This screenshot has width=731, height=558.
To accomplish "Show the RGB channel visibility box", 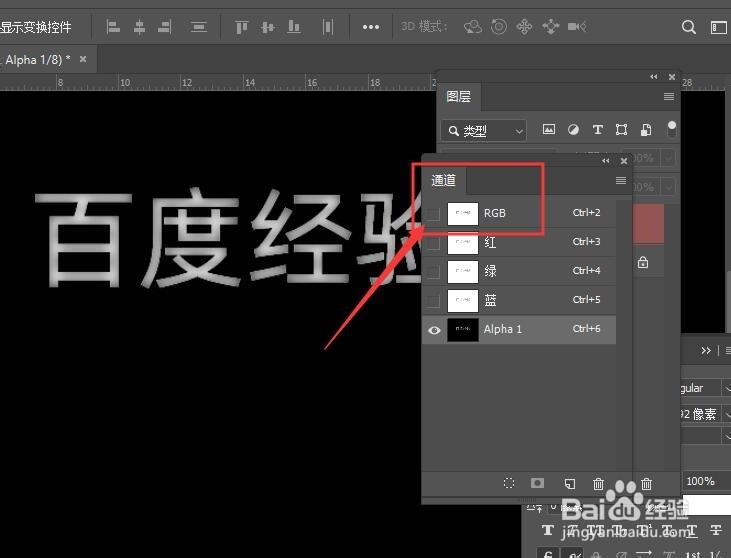I will (x=433, y=214).
